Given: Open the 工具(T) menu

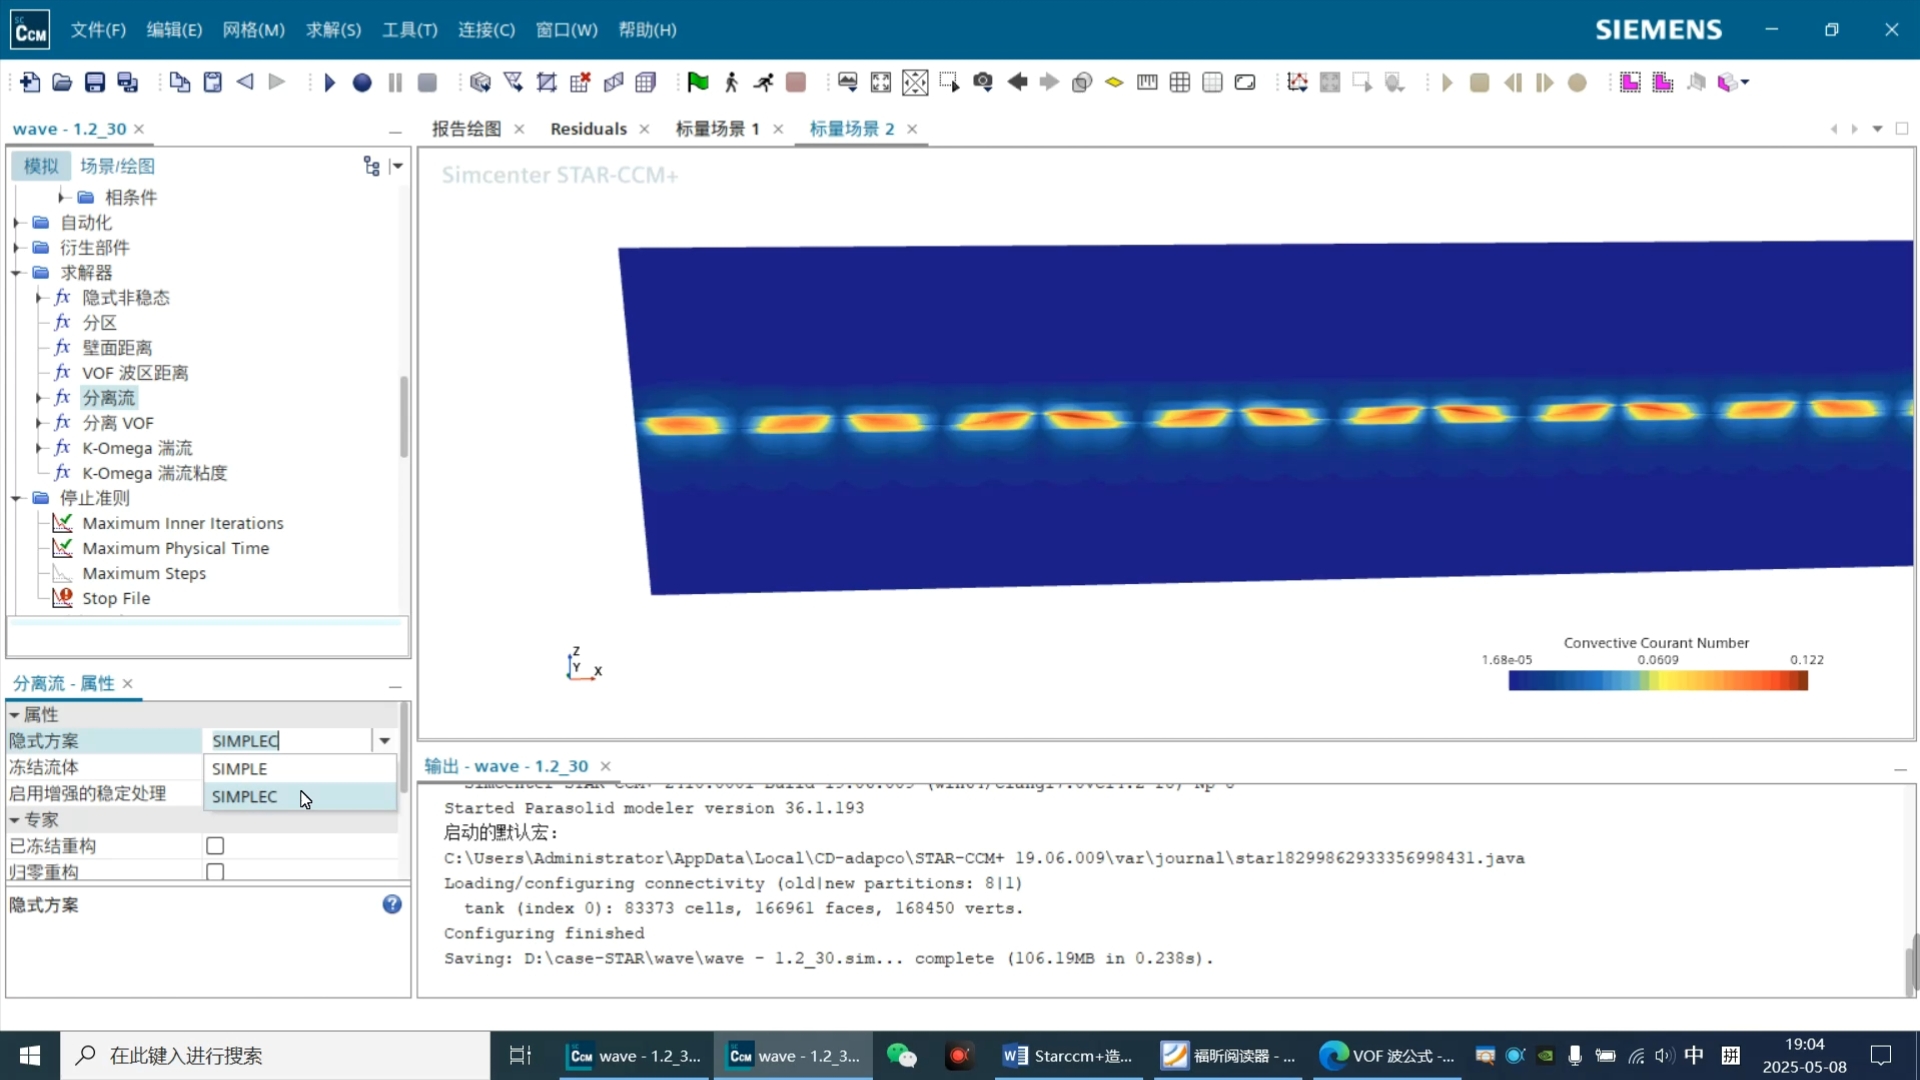Looking at the screenshot, I should [x=410, y=30].
